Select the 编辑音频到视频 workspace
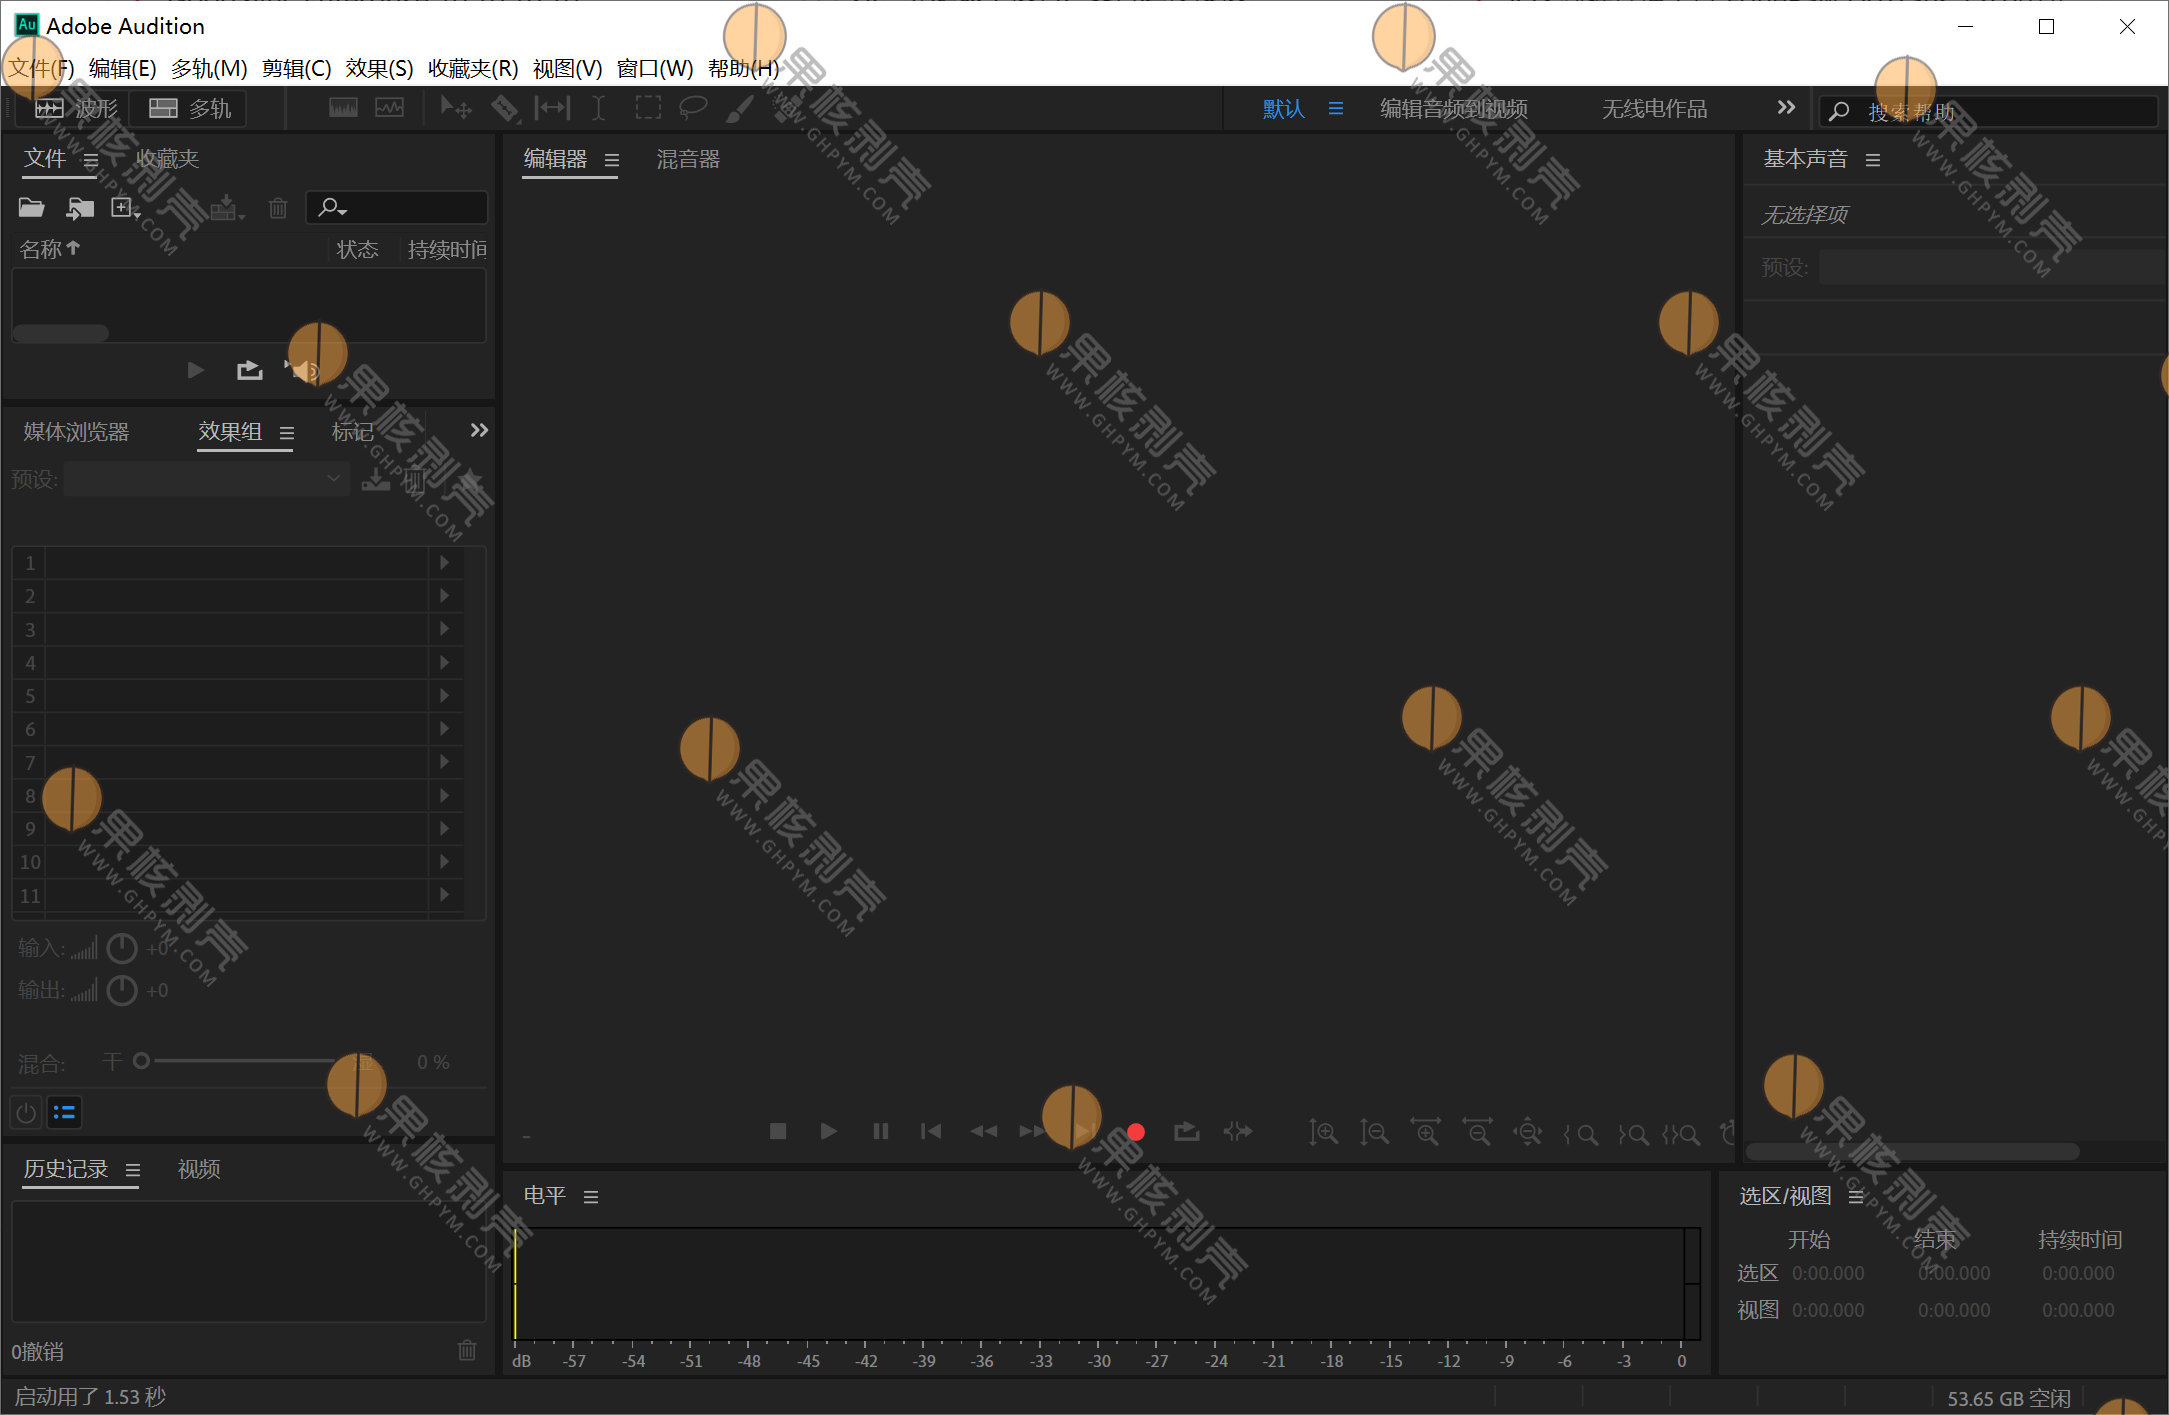The width and height of the screenshot is (2169, 1415). [1454, 108]
